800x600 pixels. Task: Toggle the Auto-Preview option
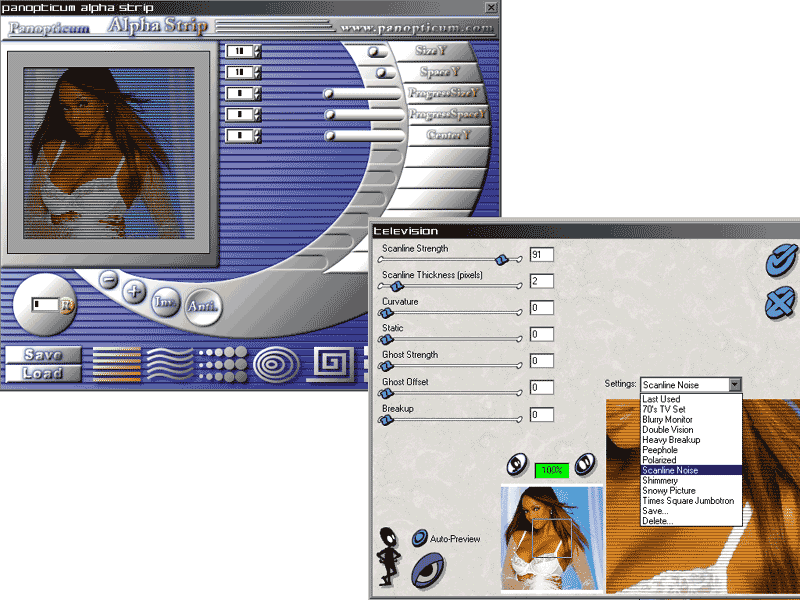pyautogui.click(x=419, y=538)
